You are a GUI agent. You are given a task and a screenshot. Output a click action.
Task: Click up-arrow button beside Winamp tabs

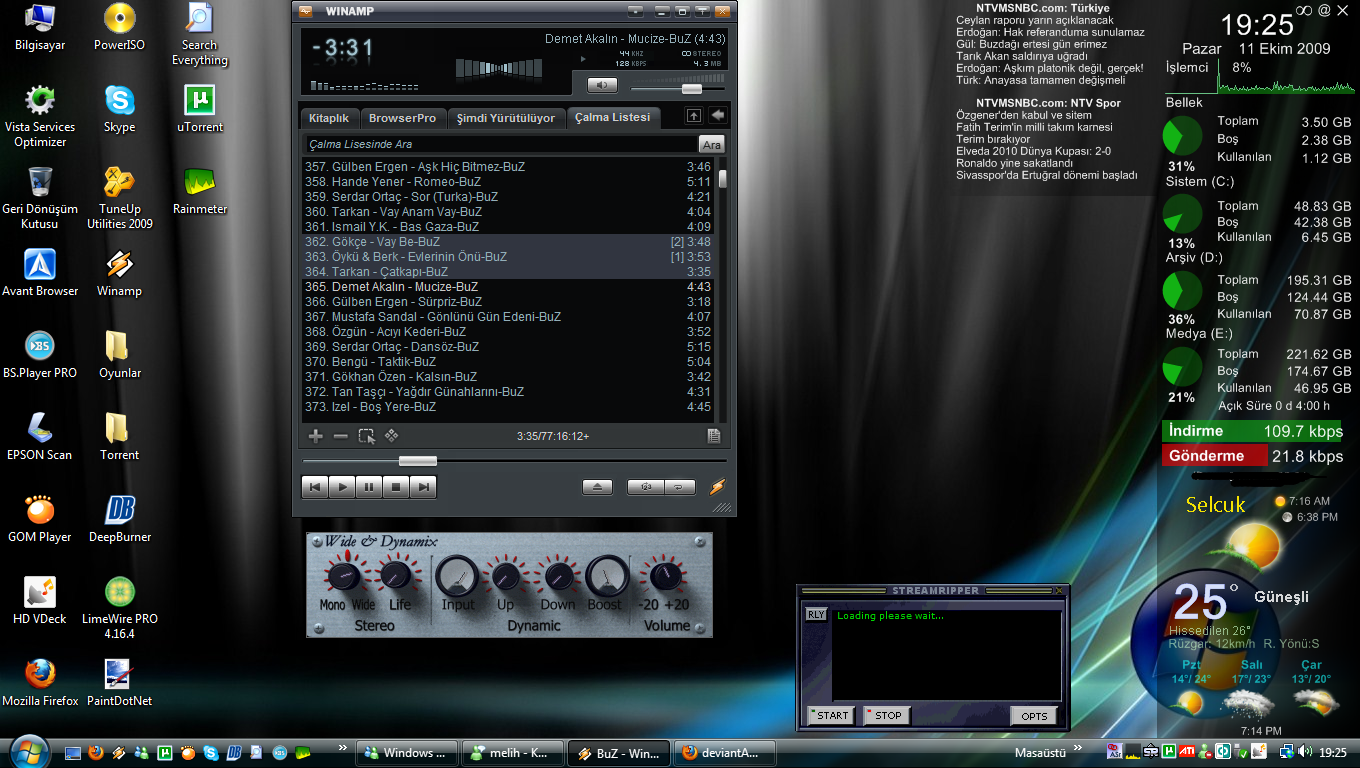(x=694, y=116)
